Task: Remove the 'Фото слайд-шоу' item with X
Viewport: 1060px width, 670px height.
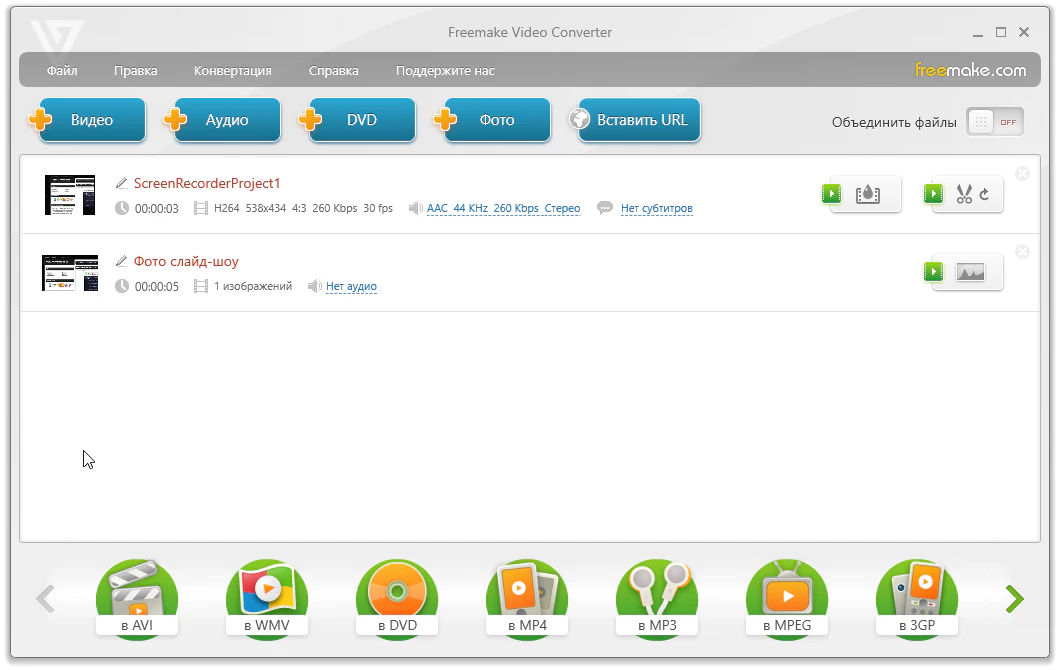Action: pyautogui.click(x=1022, y=252)
